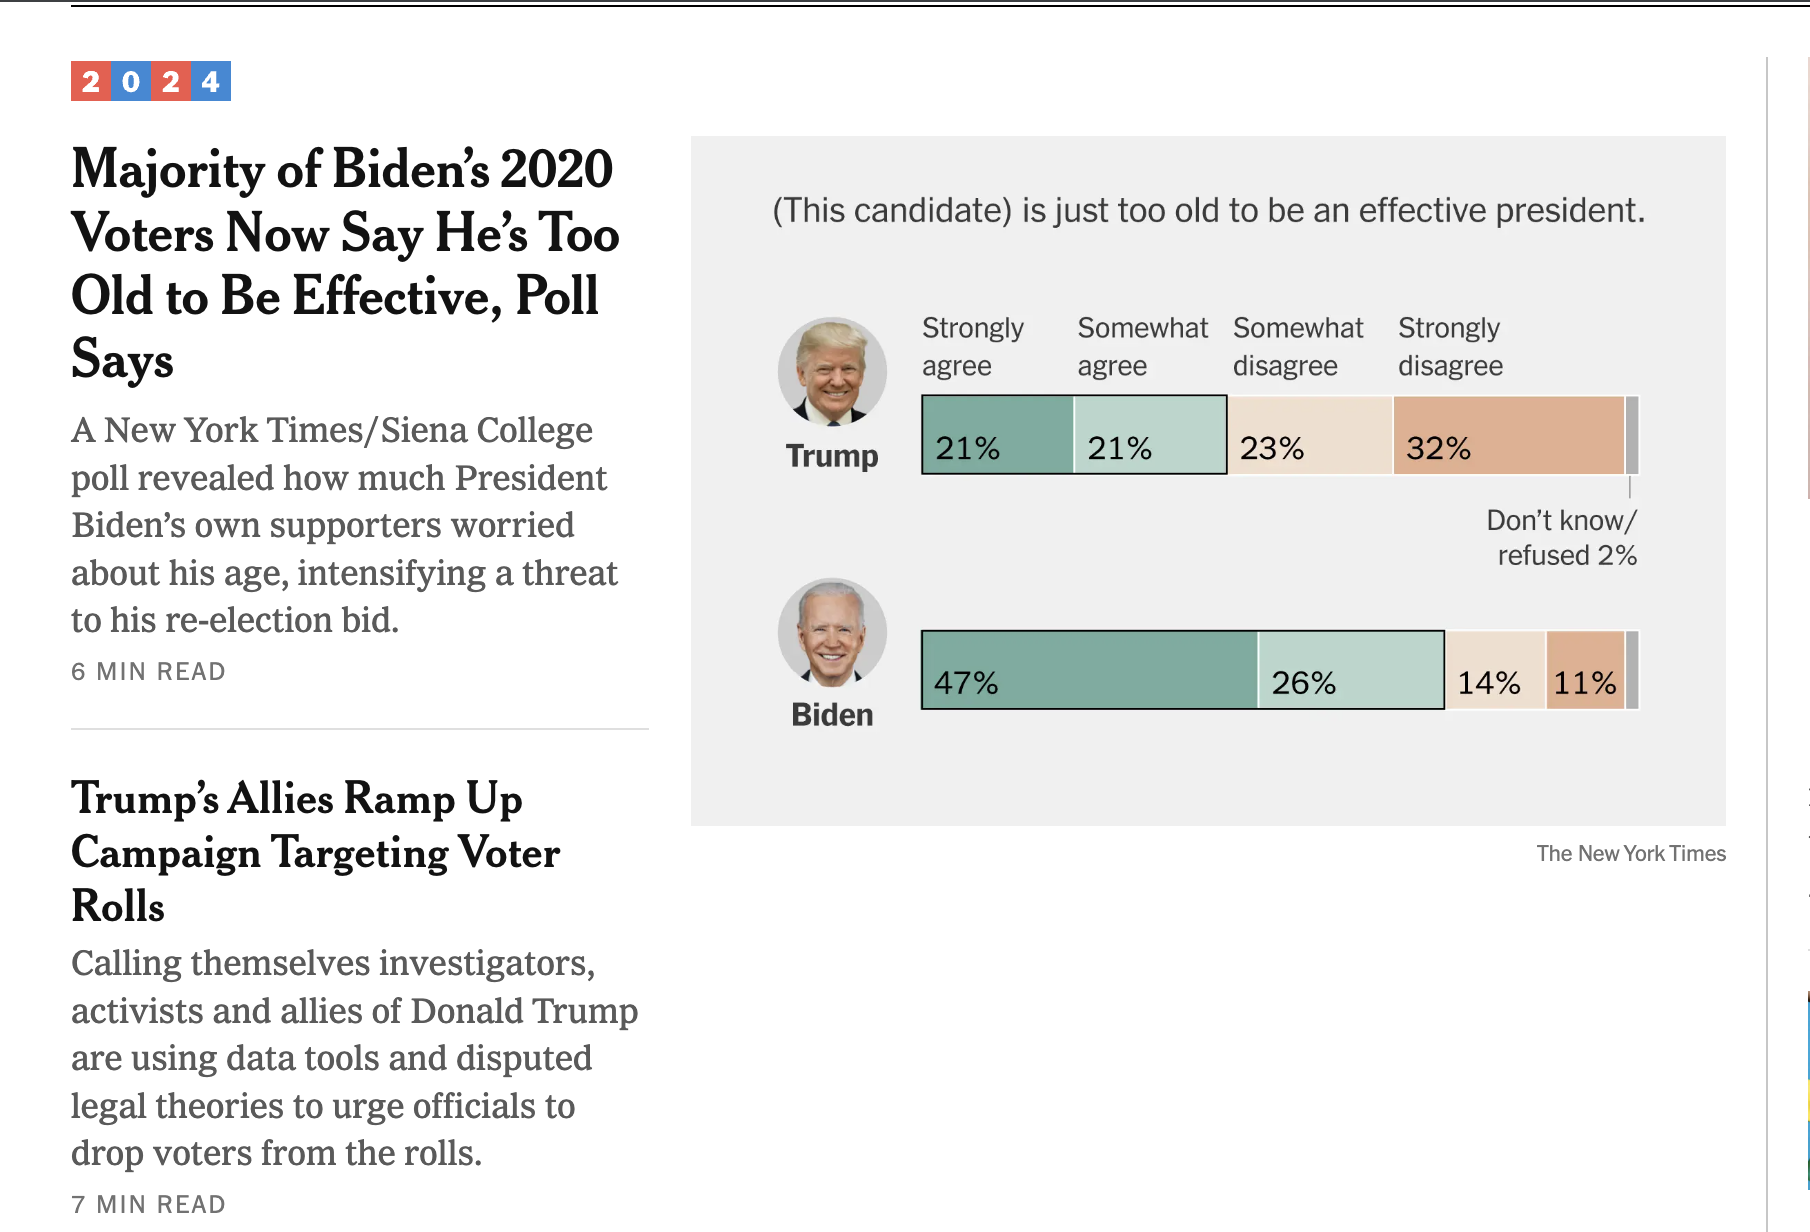
Task: Open the Biden too old poll headline
Action: tap(345, 263)
